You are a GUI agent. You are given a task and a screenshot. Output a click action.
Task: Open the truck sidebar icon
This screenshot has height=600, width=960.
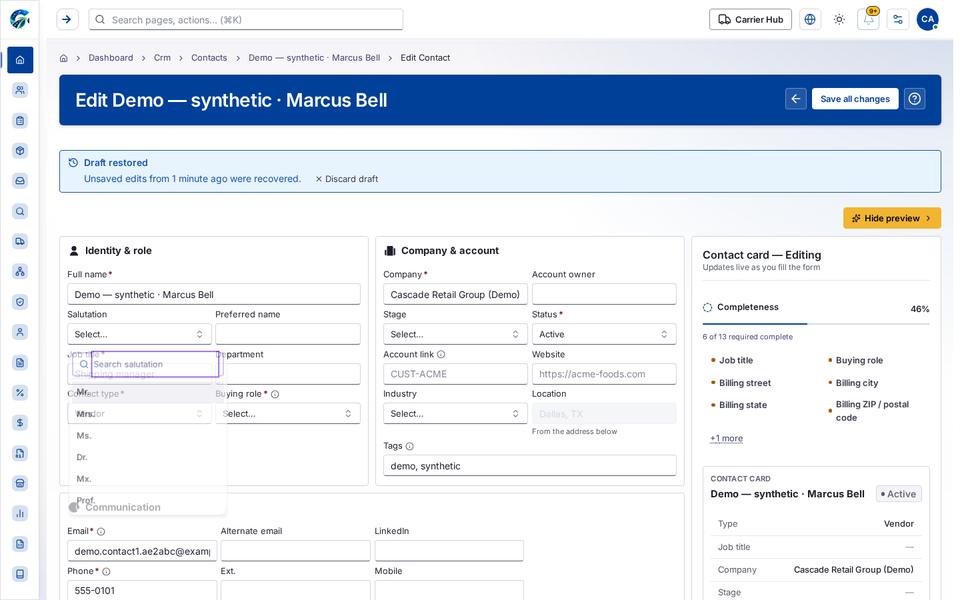[x=20, y=241]
